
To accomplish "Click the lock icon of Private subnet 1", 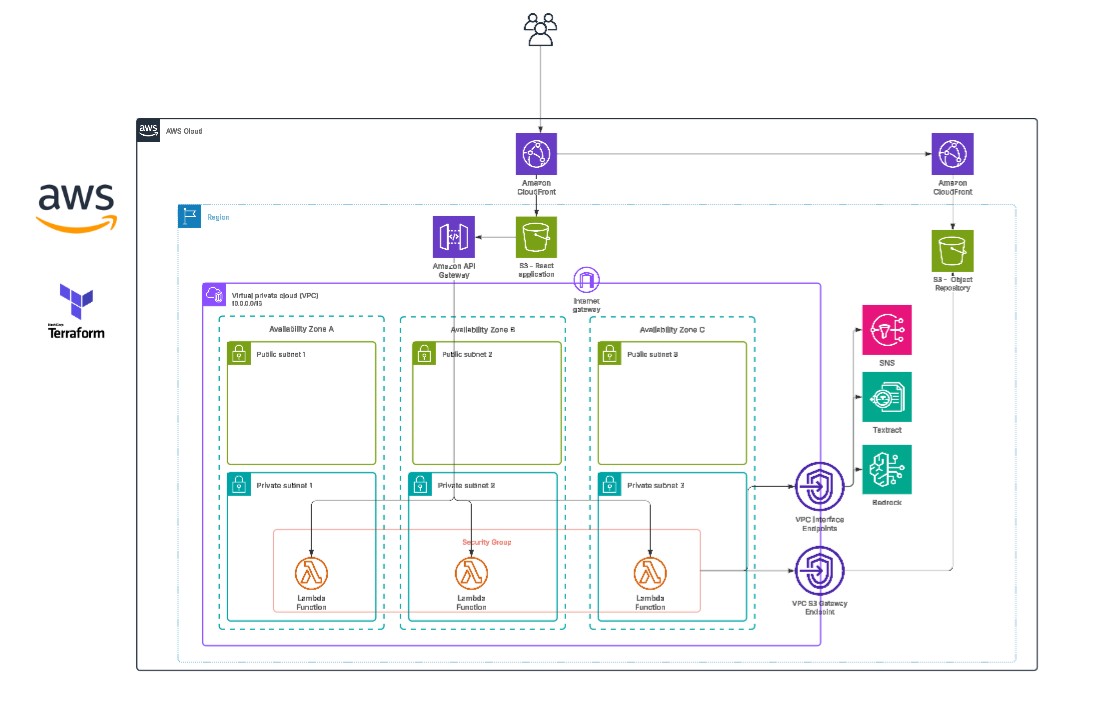I will click(239, 484).
